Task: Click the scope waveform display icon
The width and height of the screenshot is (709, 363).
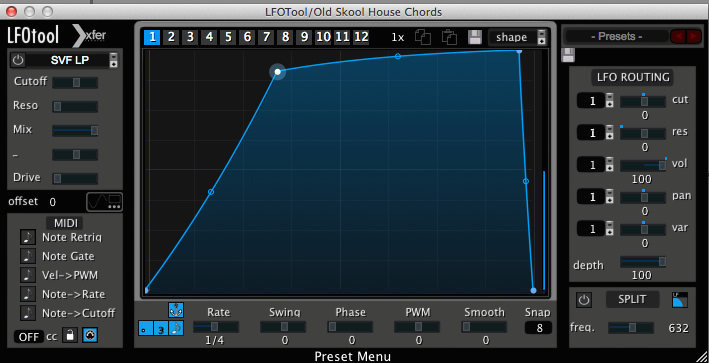Action: click(104, 202)
